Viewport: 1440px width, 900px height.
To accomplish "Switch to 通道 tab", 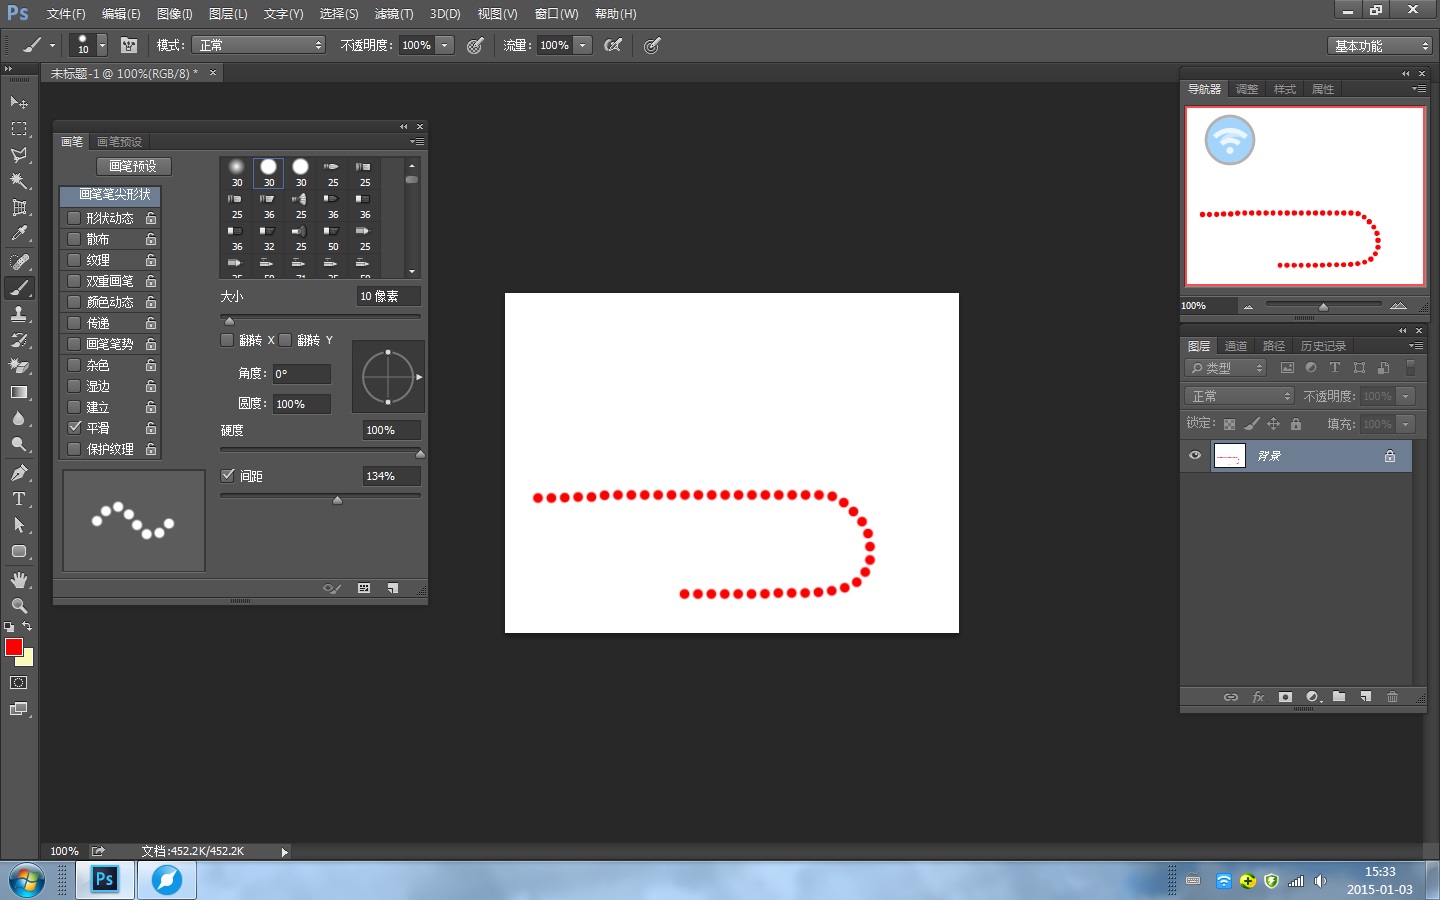I will (x=1236, y=346).
